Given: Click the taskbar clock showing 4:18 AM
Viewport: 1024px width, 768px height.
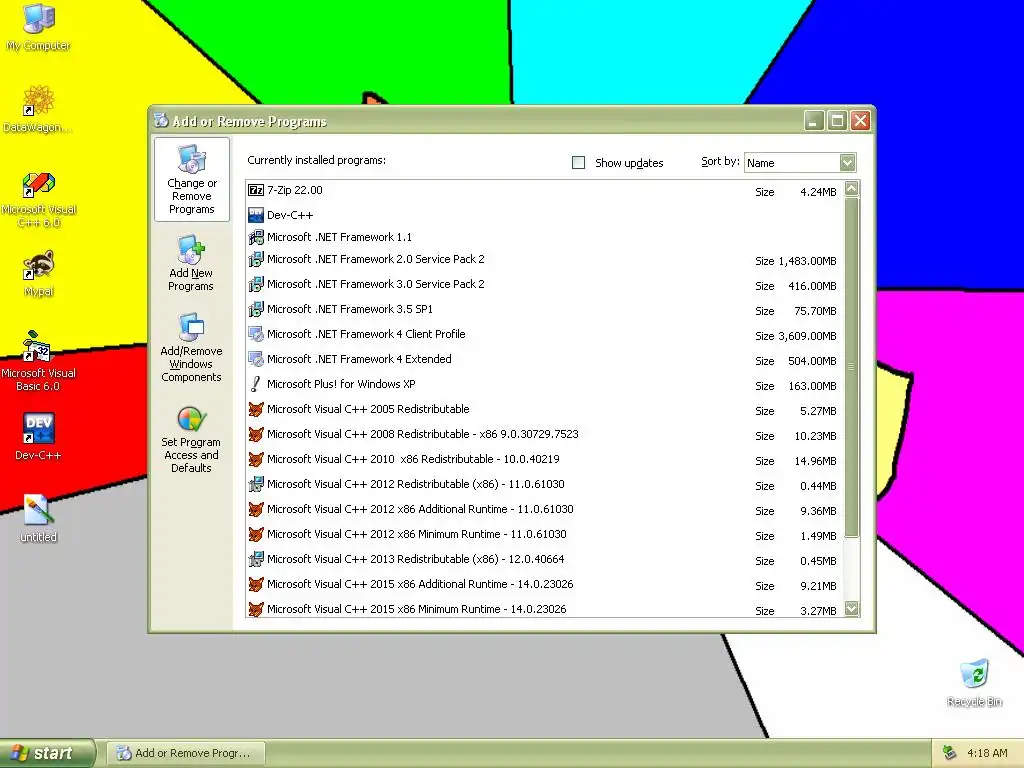Looking at the screenshot, I should pos(987,753).
